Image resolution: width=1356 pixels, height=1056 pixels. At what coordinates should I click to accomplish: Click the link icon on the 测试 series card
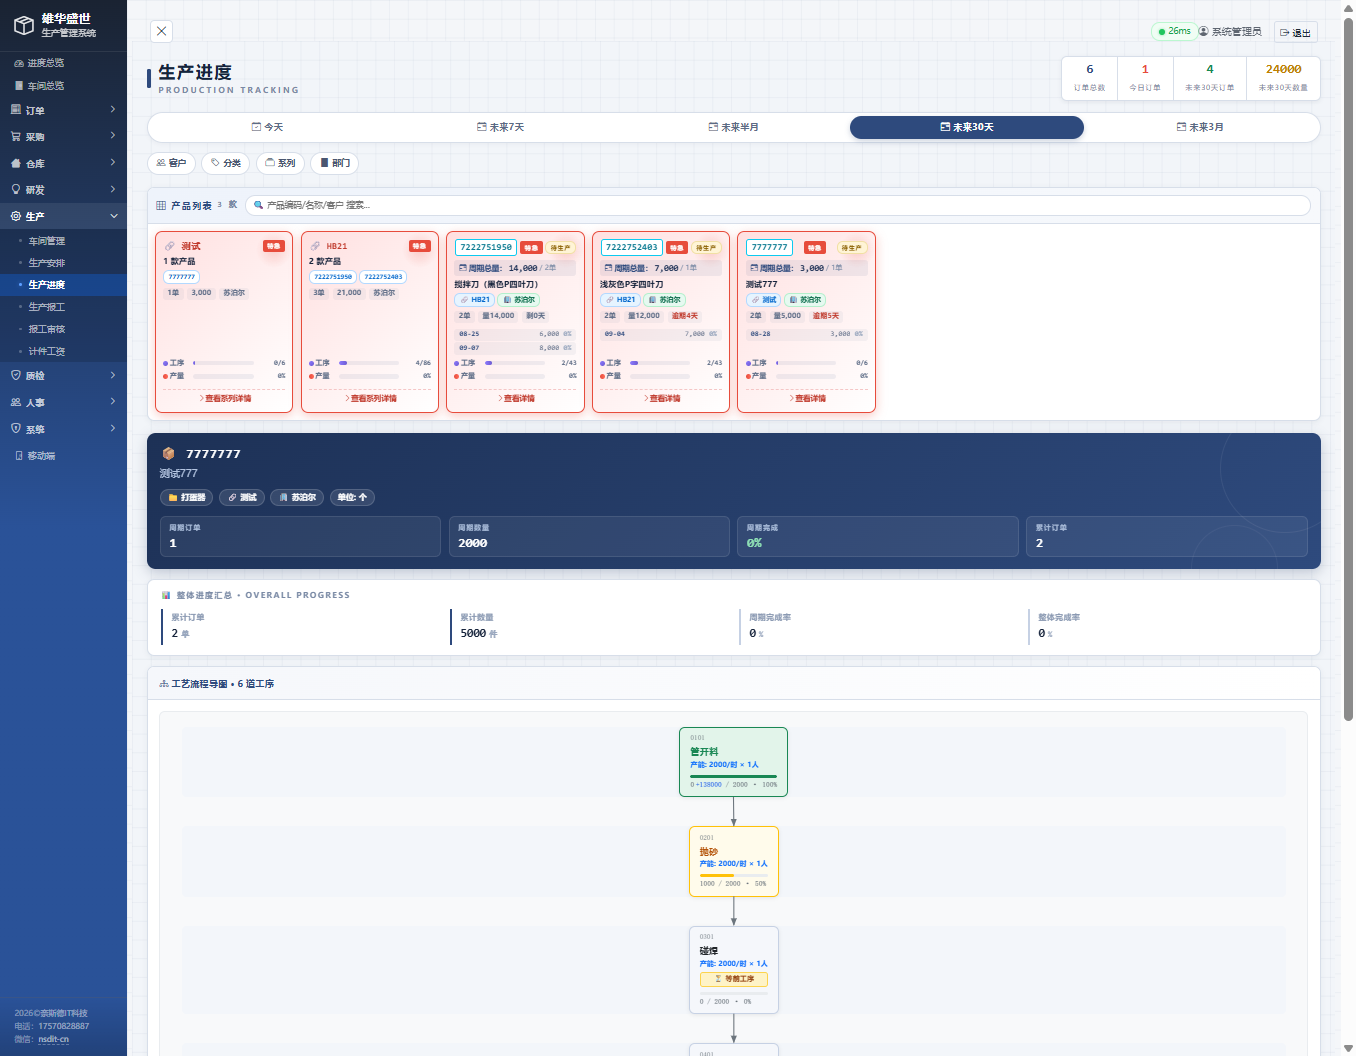(x=170, y=246)
